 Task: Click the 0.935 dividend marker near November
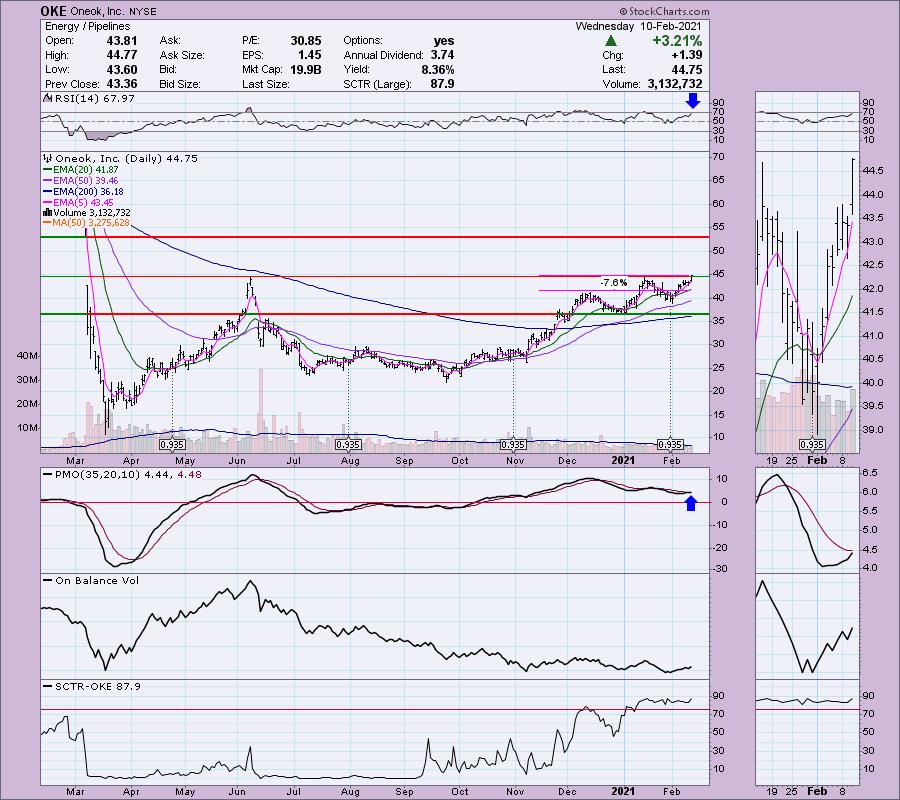tap(513, 445)
